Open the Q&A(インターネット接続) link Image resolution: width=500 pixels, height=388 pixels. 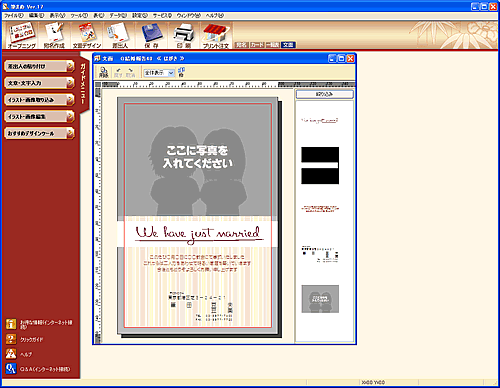click(x=45, y=369)
